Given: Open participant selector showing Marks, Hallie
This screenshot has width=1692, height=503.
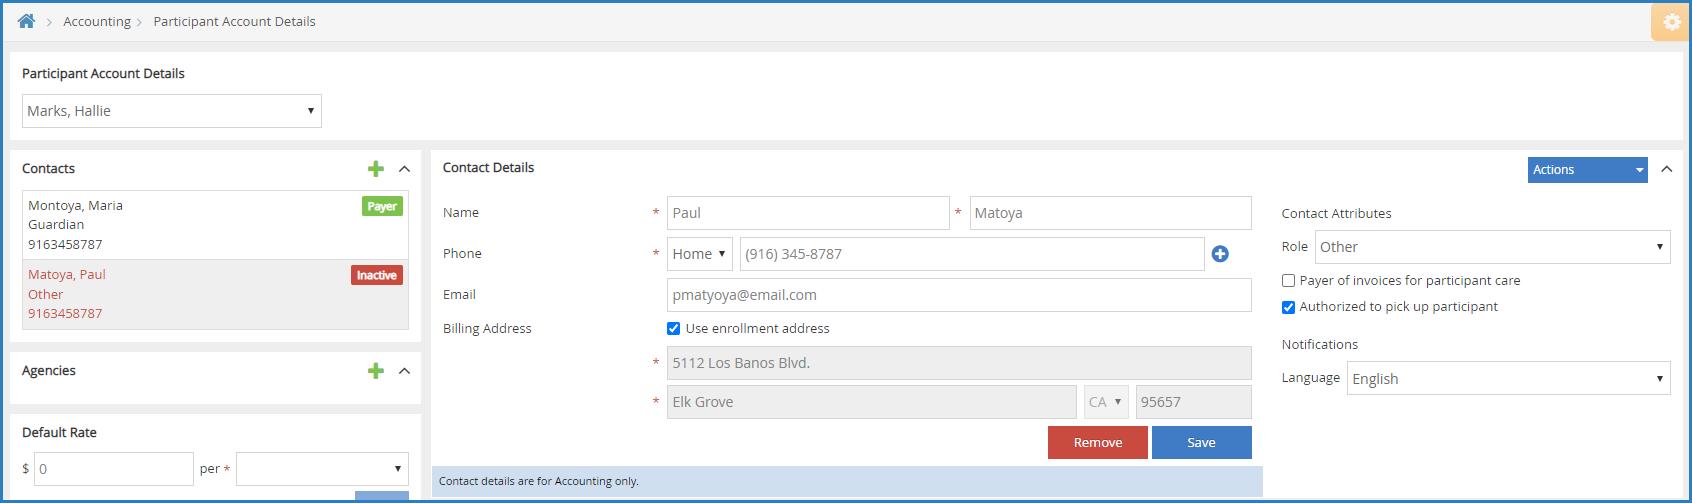Looking at the screenshot, I should click(172, 111).
